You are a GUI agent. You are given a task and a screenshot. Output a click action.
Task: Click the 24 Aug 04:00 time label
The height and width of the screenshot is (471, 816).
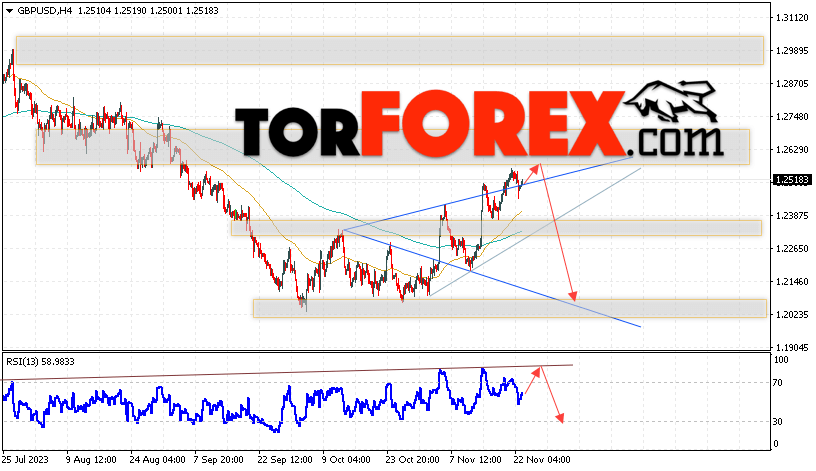[157, 460]
